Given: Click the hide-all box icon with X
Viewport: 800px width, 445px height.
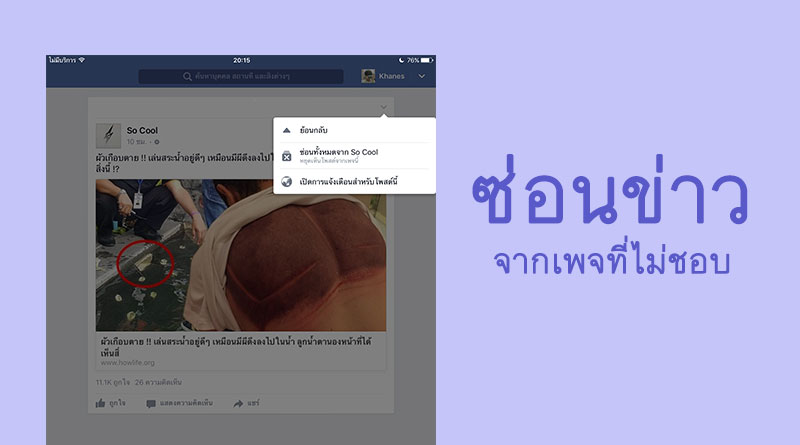Looking at the screenshot, I should pos(287,156).
